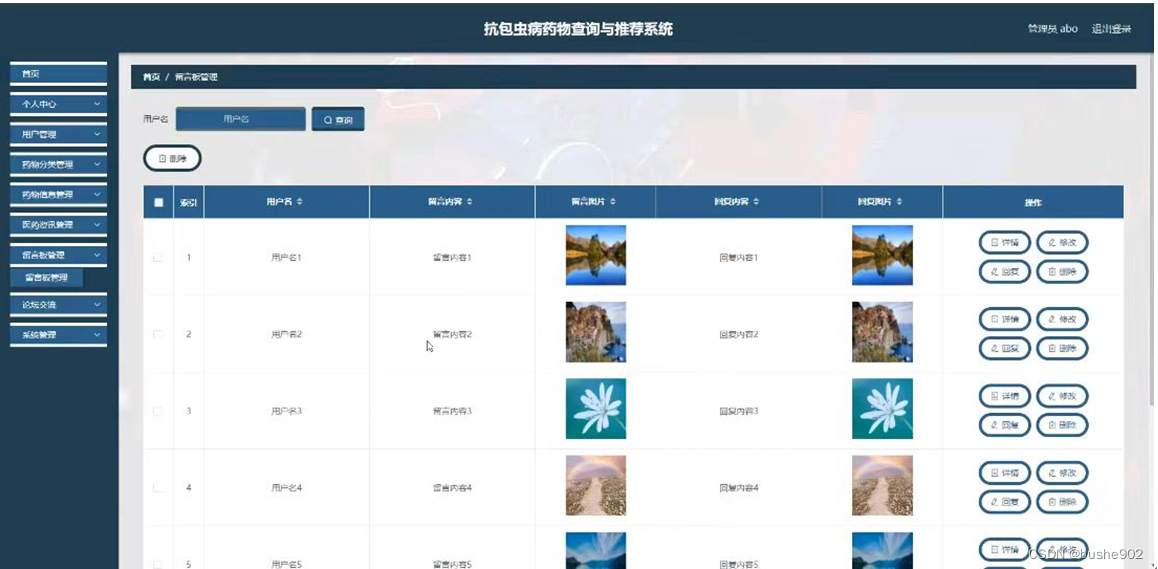Expand the 药物分类管理 sidebar menu
This screenshot has height=569, width=1158.
tap(58, 165)
